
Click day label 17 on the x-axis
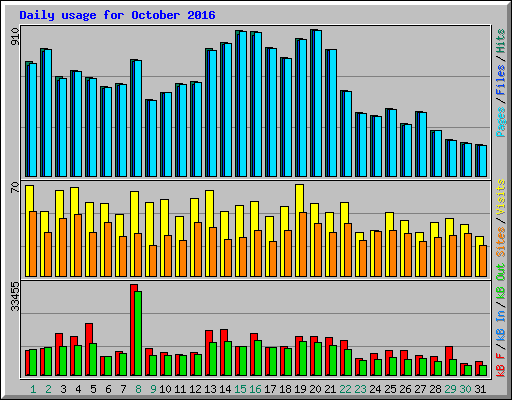(x=270, y=389)
